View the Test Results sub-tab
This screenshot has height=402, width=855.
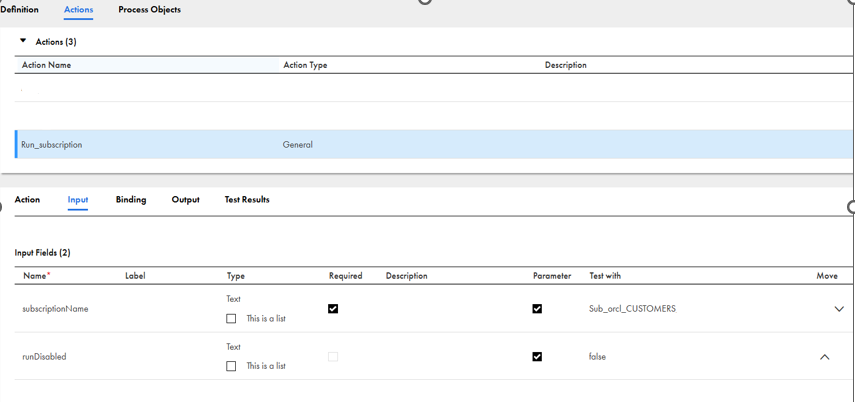point(247,200)
